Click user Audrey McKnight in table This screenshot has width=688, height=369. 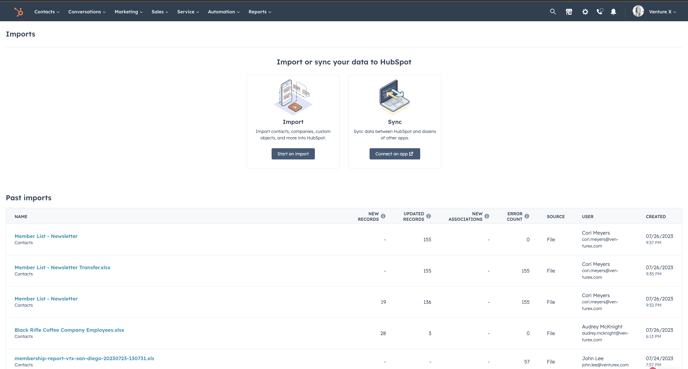(x=602, y=327)
